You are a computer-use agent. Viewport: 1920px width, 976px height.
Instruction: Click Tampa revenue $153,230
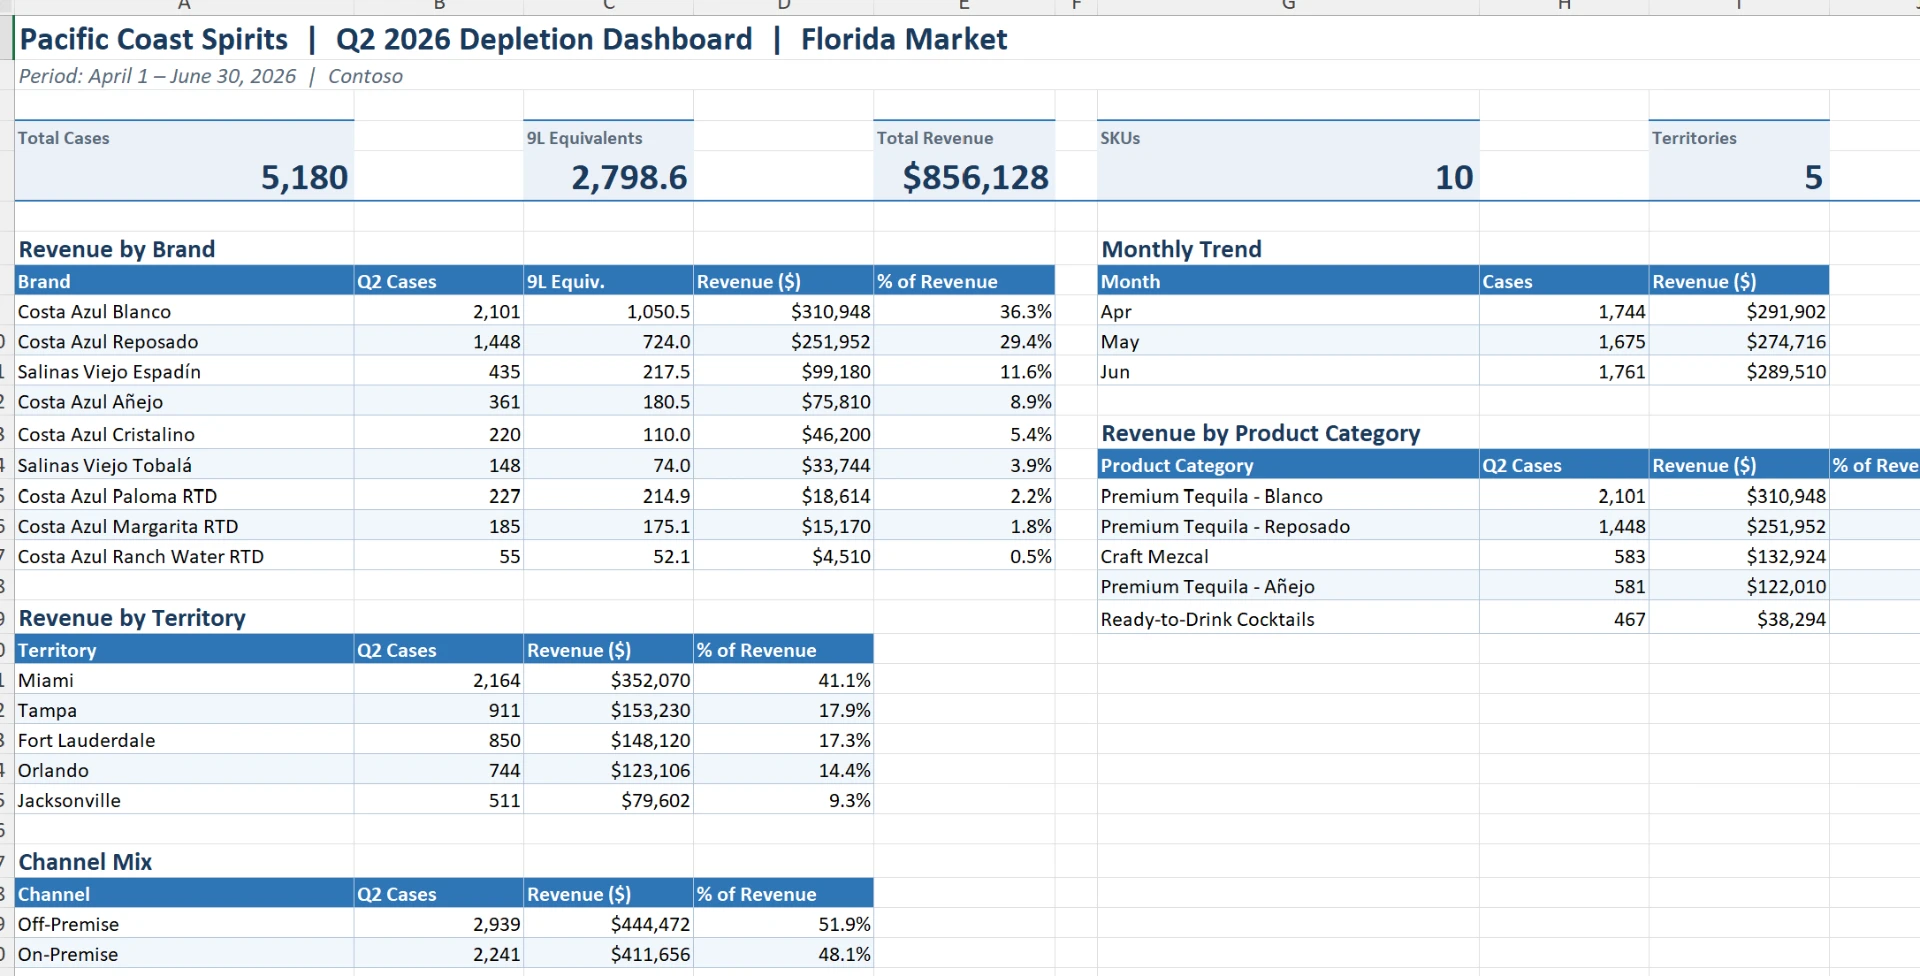(x=608, y=710)
